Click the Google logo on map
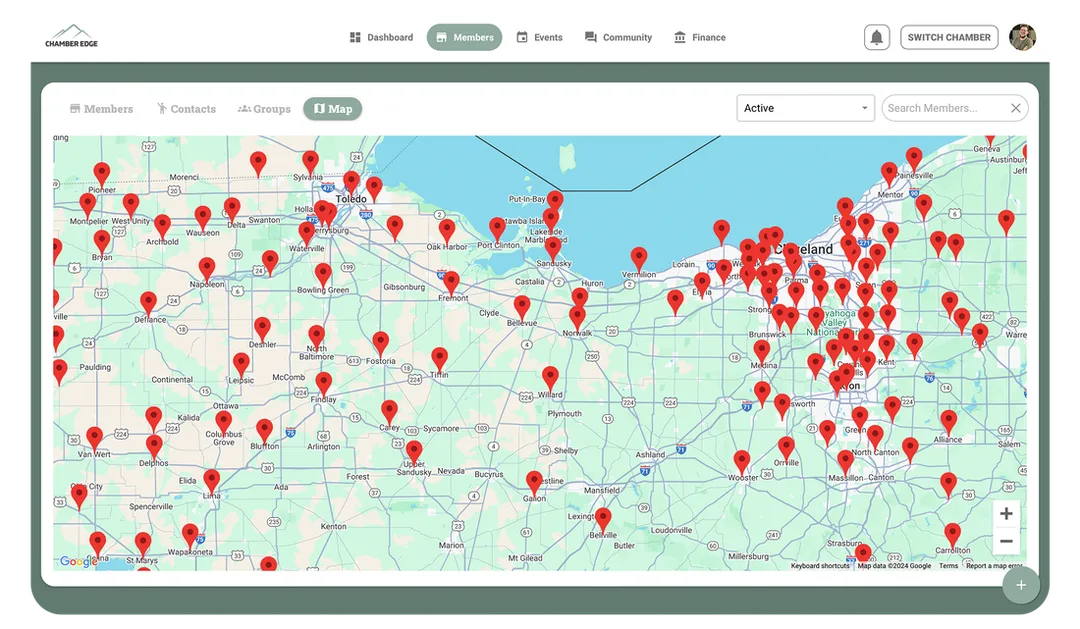Viewport: 1080px width, 629px height. click(x=78, y=561)
